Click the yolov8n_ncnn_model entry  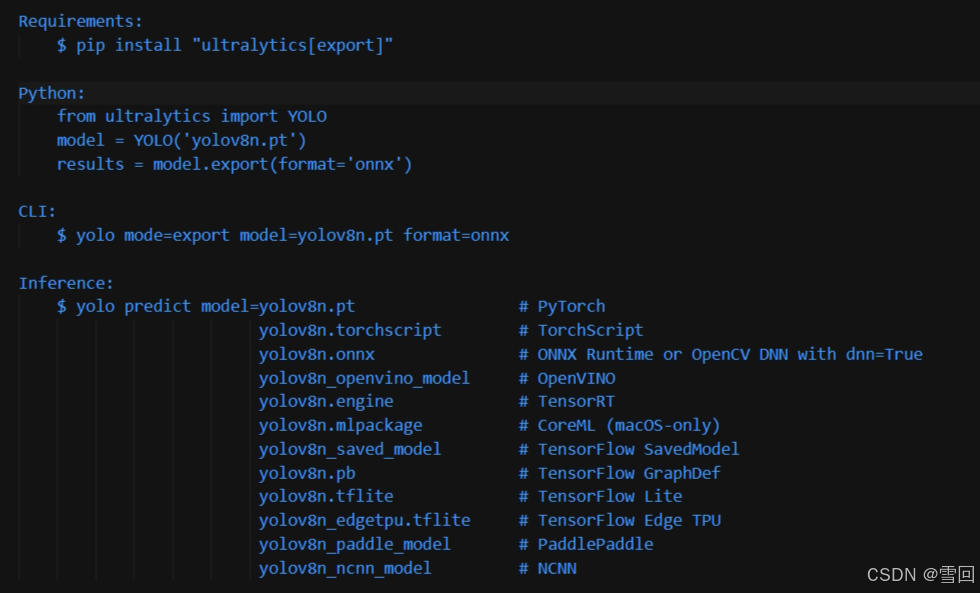(x=345, y=568)
